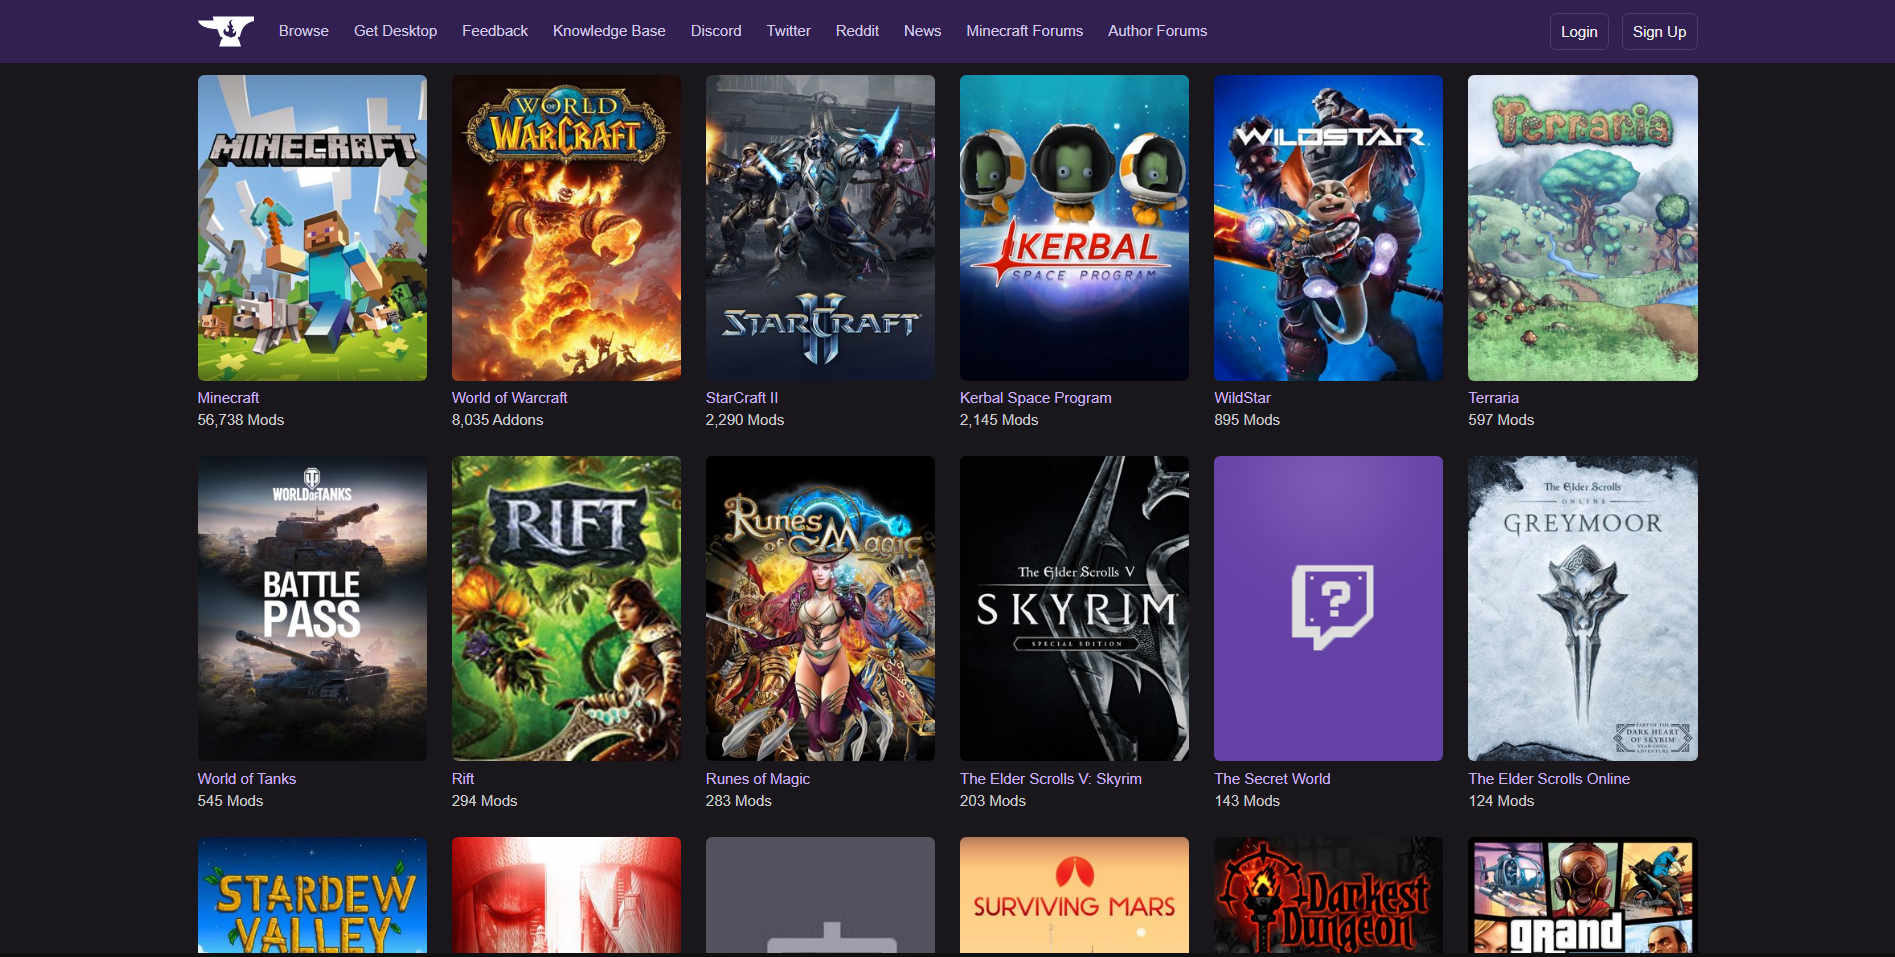The height and width of the screenshot is (957, 1895).
Task: Go to Feedback page
Action: pyautogui.click(x=495, y=31)
